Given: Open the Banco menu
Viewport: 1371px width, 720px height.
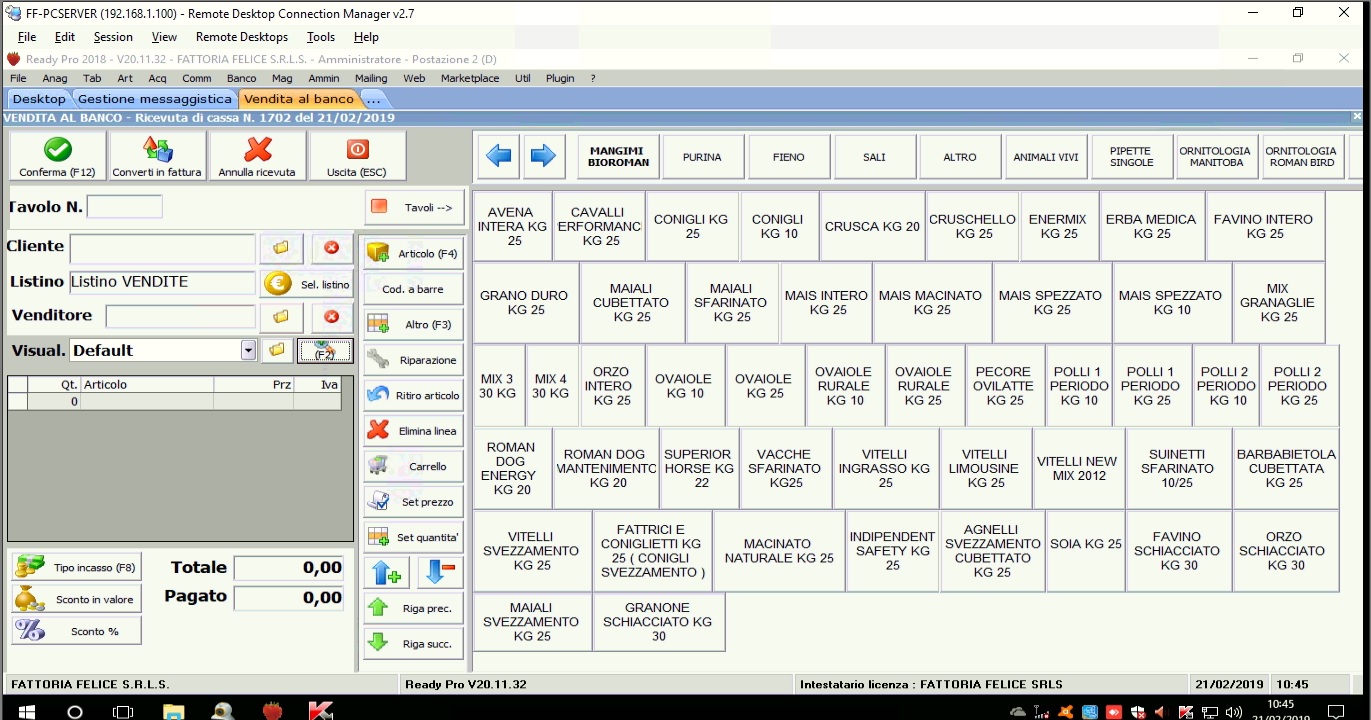Looking at the screenshot, I should click(241, 78).
